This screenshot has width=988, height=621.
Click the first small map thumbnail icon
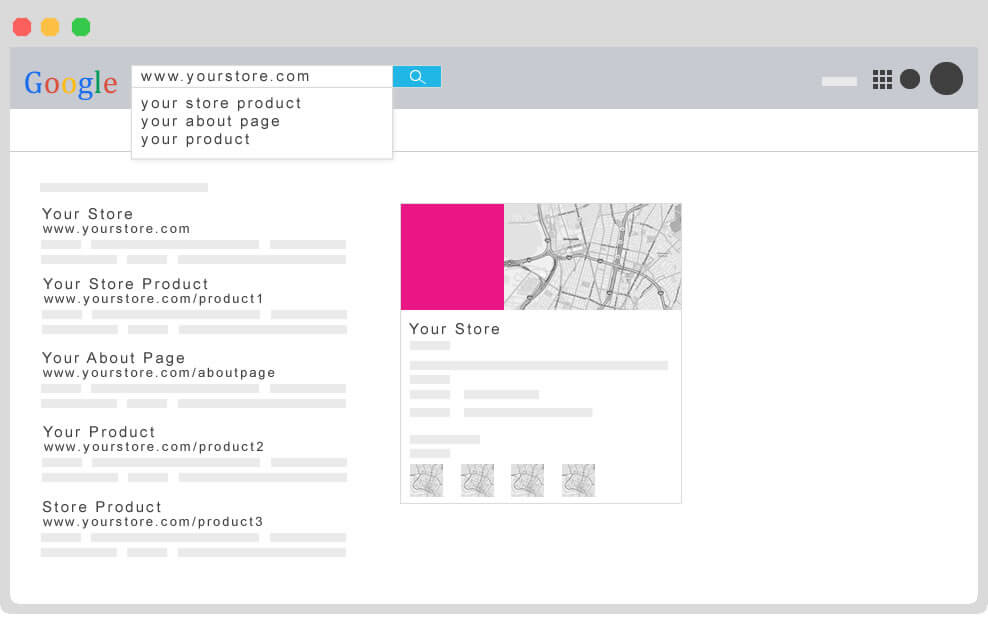coord(427,480)
